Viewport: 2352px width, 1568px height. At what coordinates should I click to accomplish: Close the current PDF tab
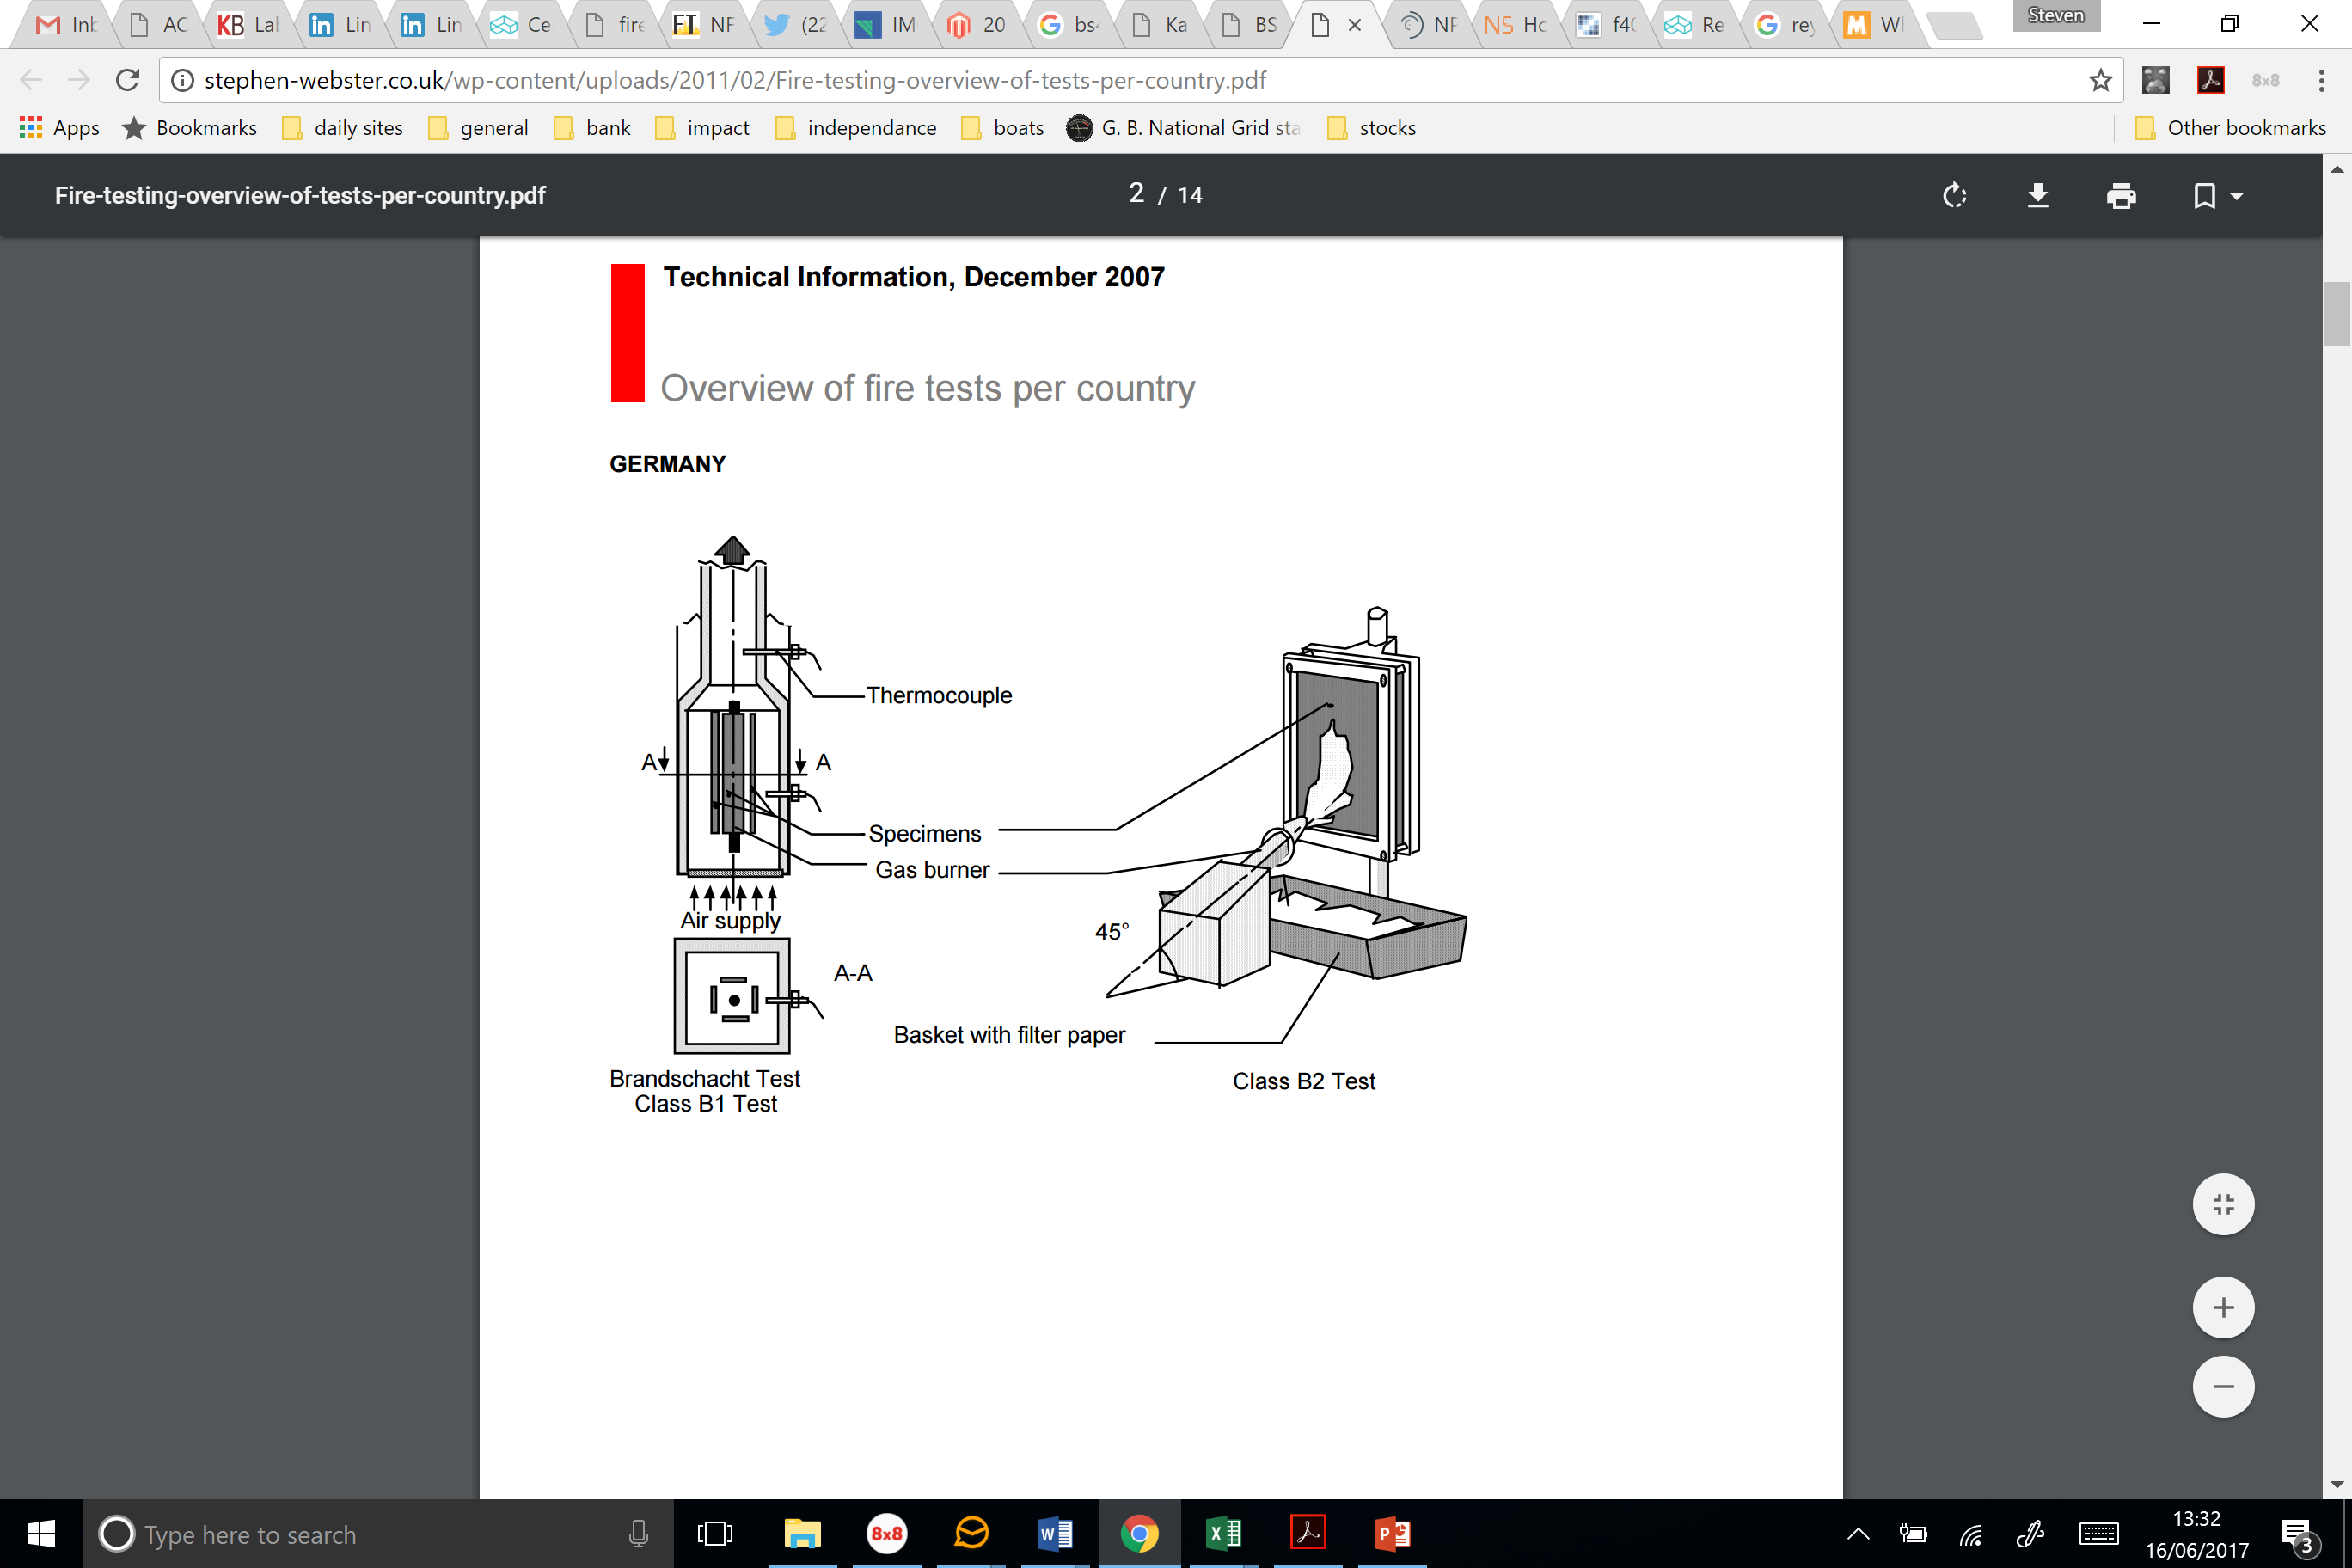pyautogui.click(x=1354, y=25)
